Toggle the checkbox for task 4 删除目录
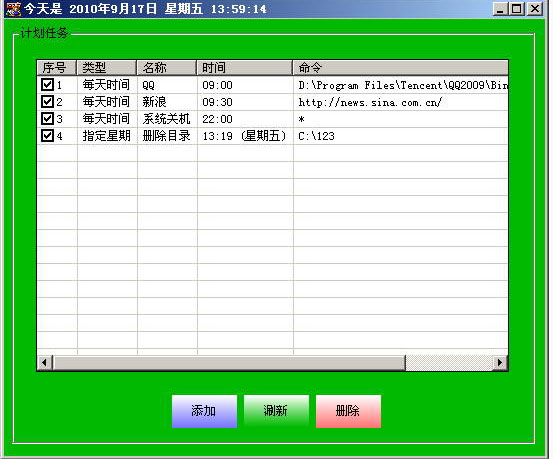The image size is (553, 459). point(47,135)
